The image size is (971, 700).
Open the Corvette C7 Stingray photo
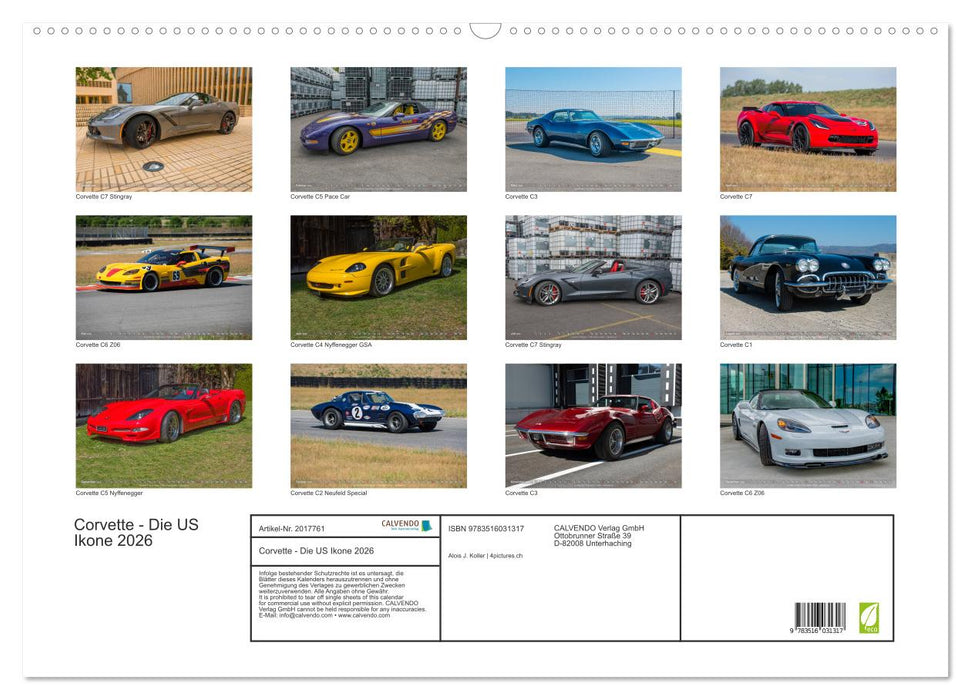pyautogui.click(x=163, y=128)
